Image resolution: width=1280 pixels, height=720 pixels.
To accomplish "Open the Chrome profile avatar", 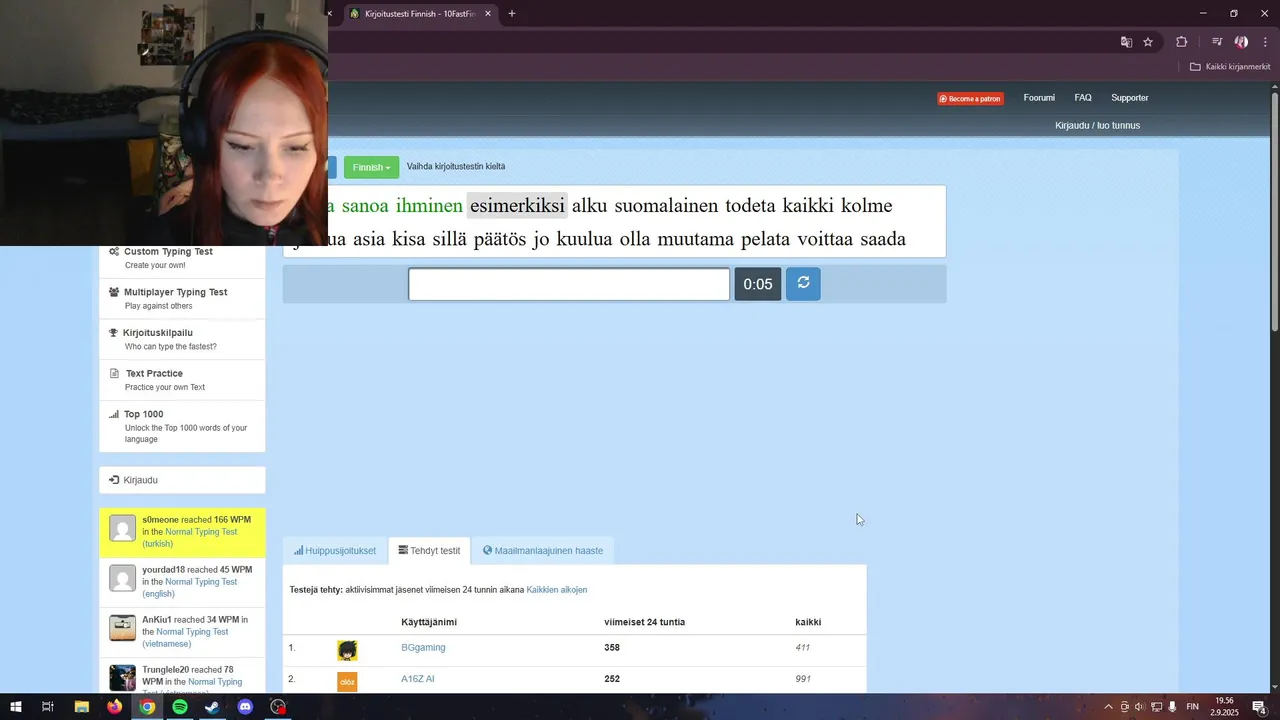I will tap(1241, 42).
